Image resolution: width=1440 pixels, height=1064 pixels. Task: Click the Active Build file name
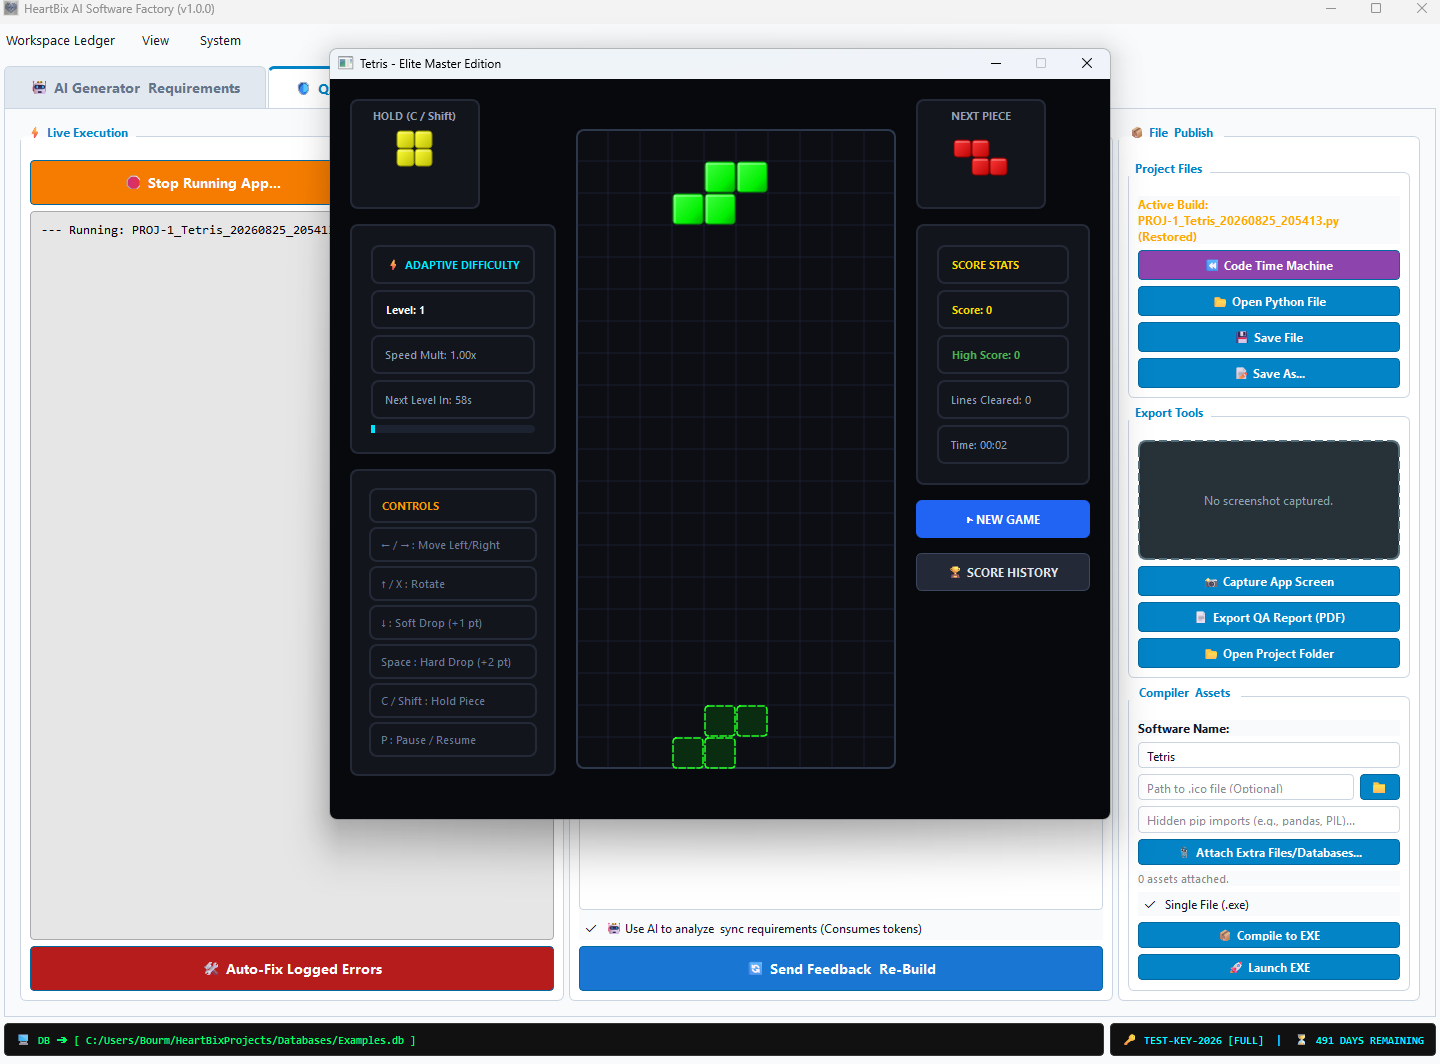[1238, 221]
